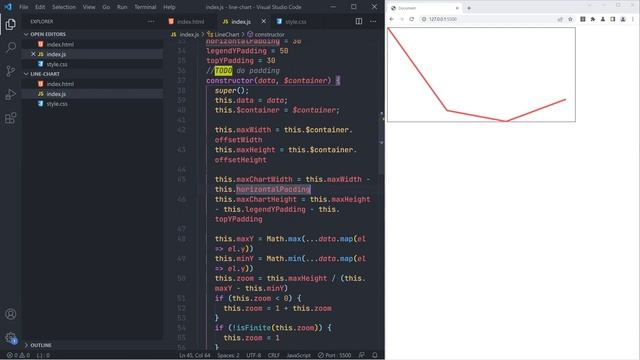This screenshot has height=360, width=640.
Task: Close the Document tab in Chrome
Action: pyautogui.click(x=457, y=8)
